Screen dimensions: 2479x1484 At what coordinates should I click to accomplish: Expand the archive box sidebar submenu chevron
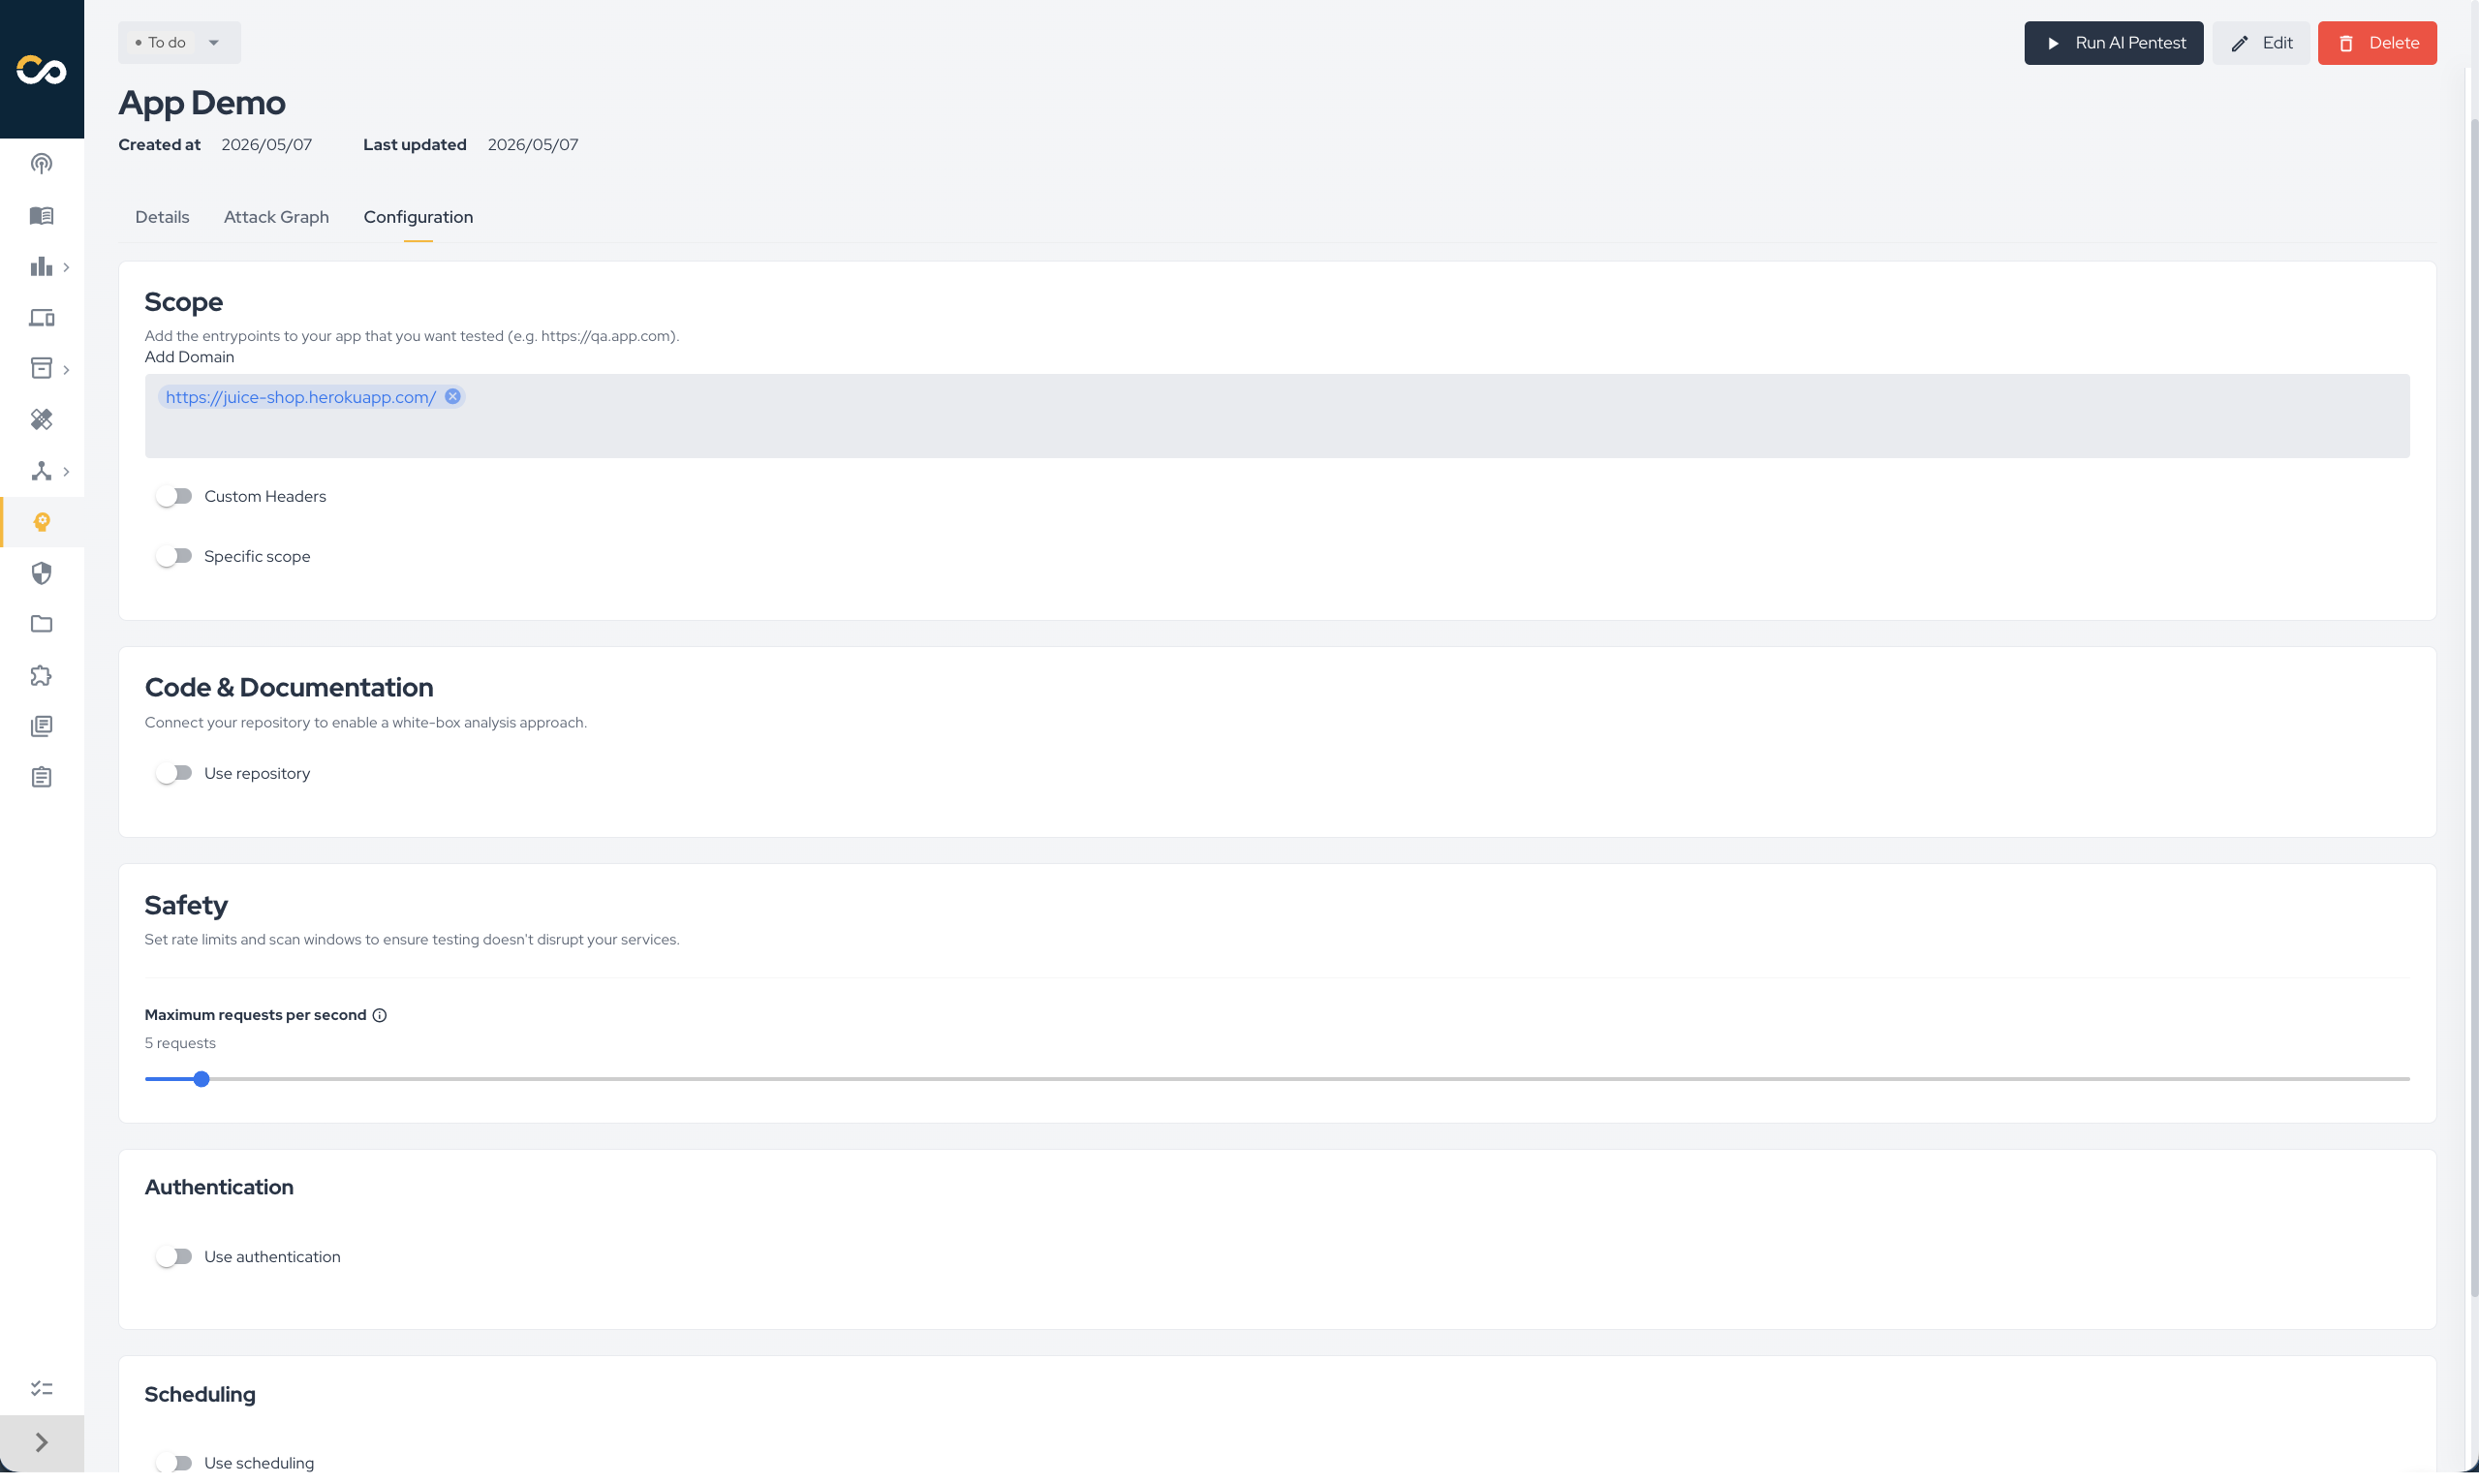coord(66,369)
